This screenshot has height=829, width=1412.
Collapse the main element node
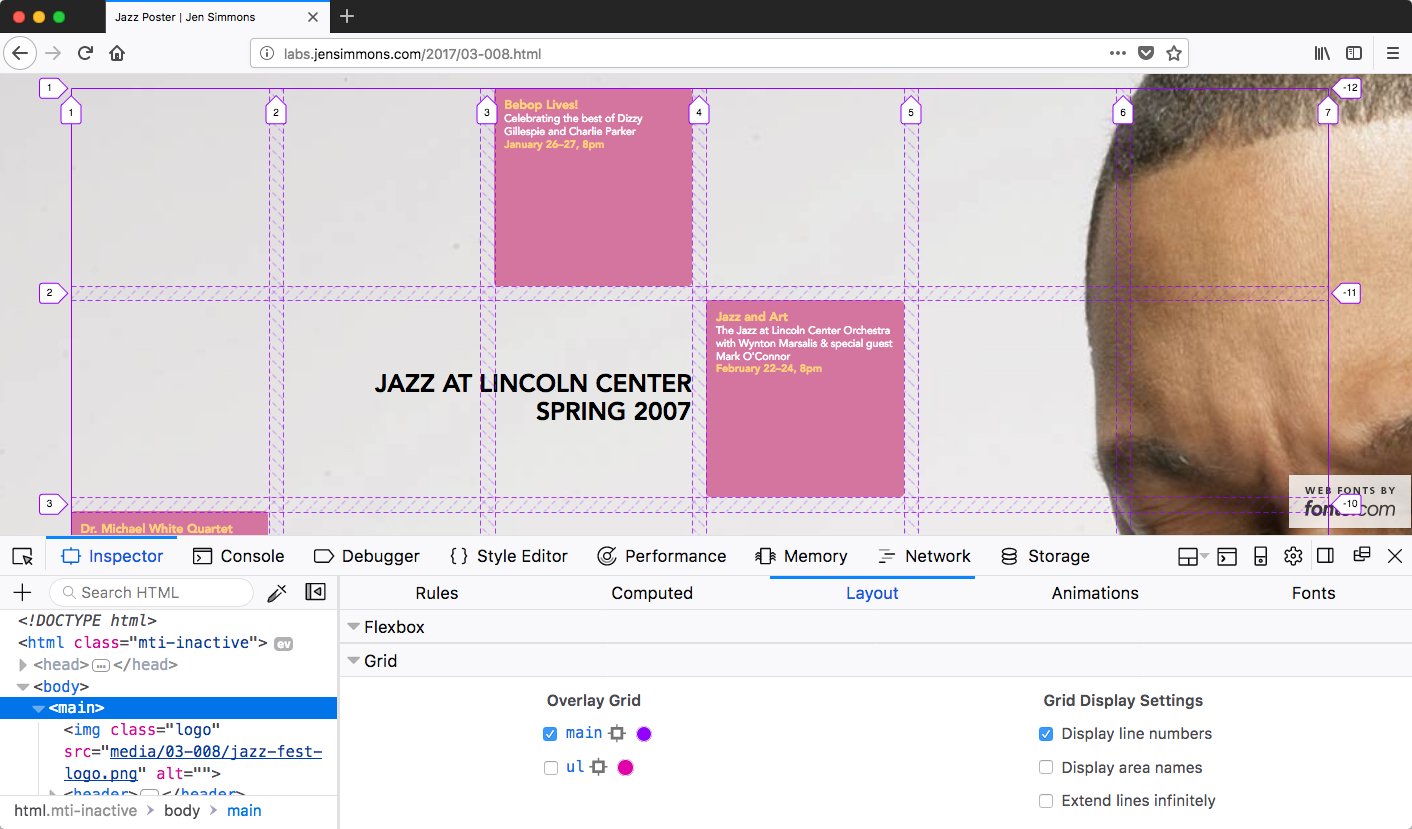click(x=39, y=708)
